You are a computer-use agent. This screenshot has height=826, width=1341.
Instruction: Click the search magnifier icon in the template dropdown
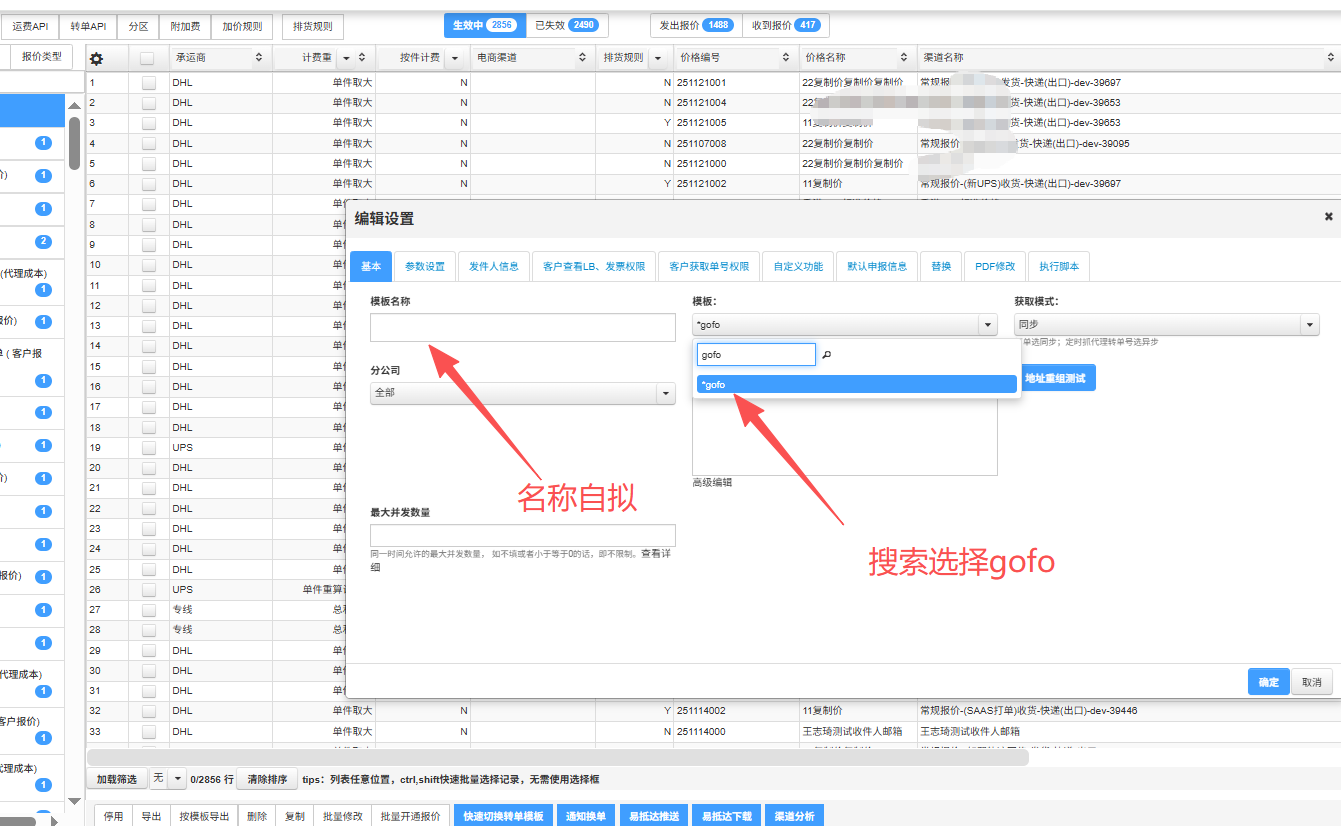[827, 355]
